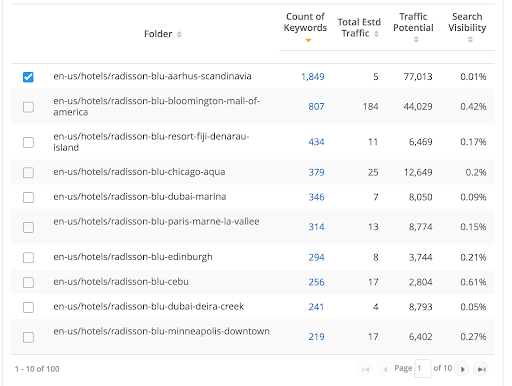Viewport: 512px width, 386px height.
Task: Go to the first page of results
Action: [365, 369]
